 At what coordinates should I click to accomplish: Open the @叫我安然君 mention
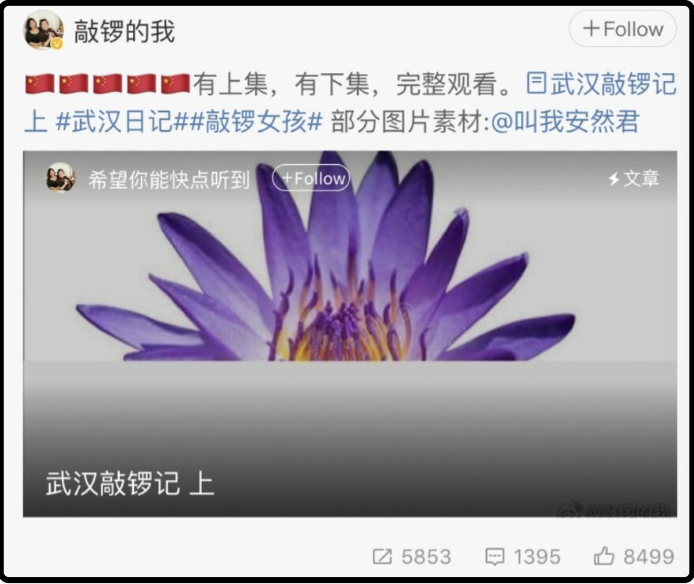pyautogui.click(x=565, y=121)
